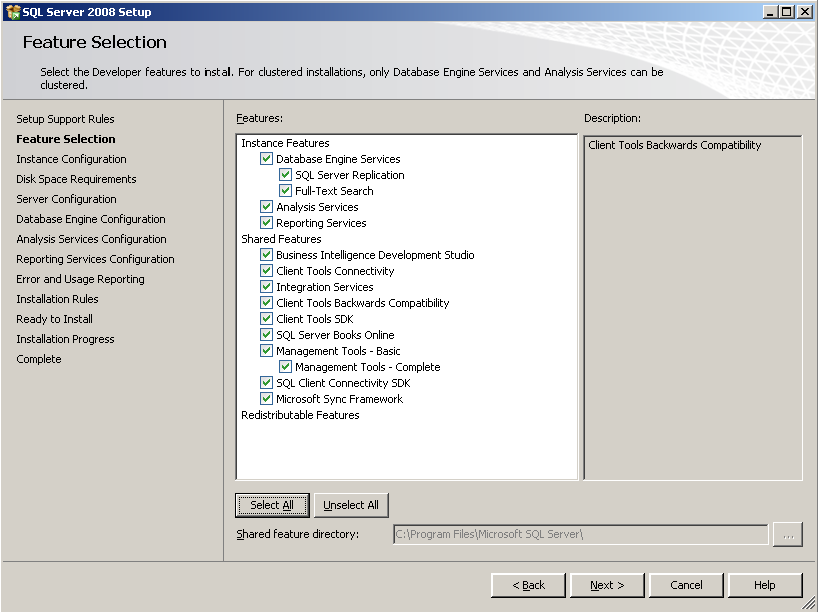This screenshot has height=612, width=818.
Task: Click the Installation Progress step
Action: click(x=65, y=339)
